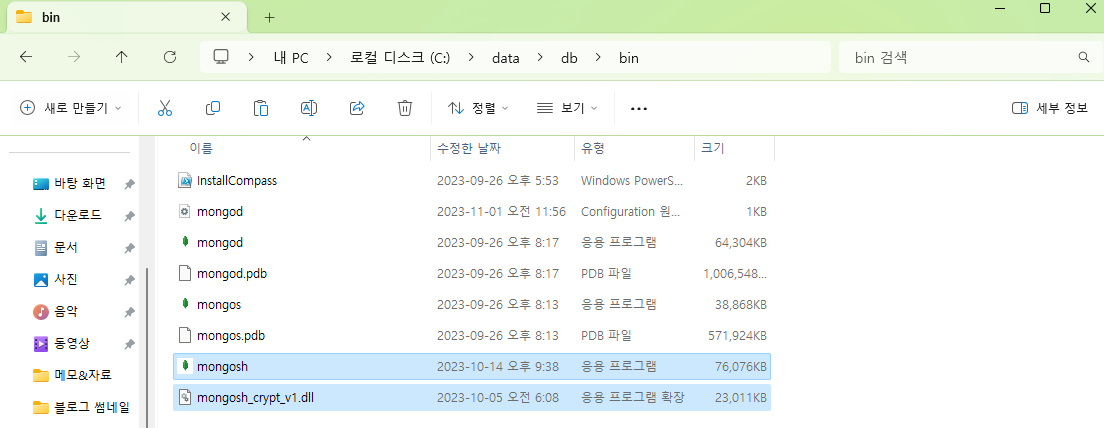Click the mongos.pdb file icon
Screen dimensions: 1104x428
(184, 335)
